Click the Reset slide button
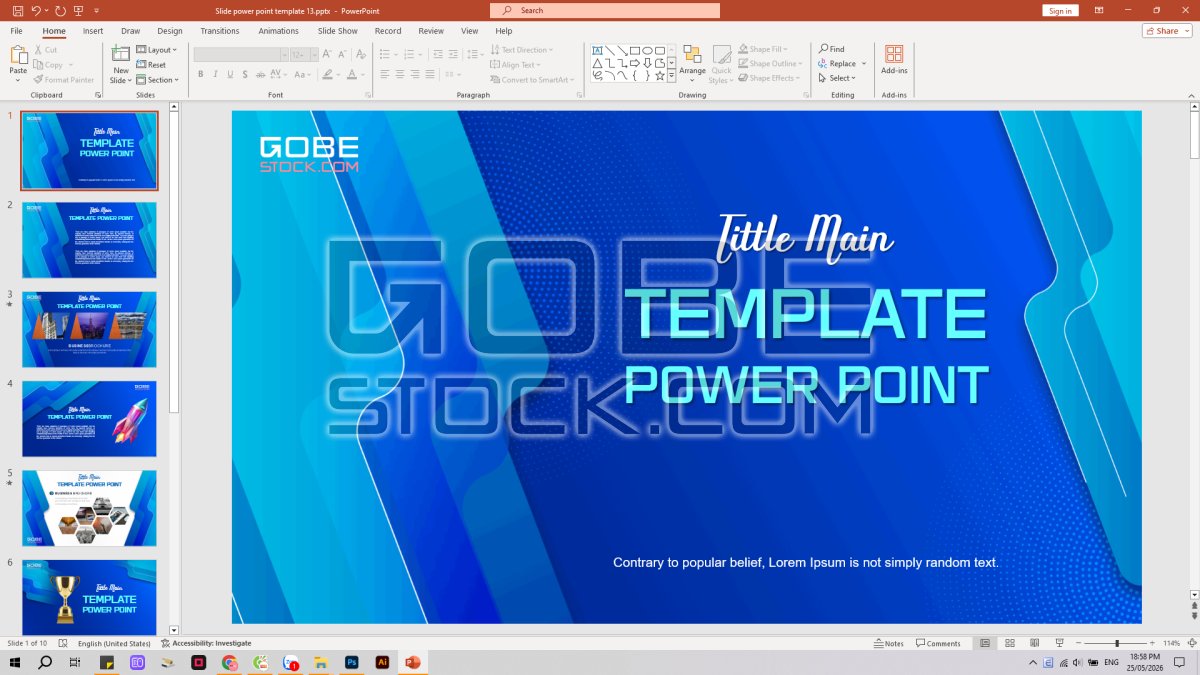This screenshot has height=675, width=1200. (151, 65)
